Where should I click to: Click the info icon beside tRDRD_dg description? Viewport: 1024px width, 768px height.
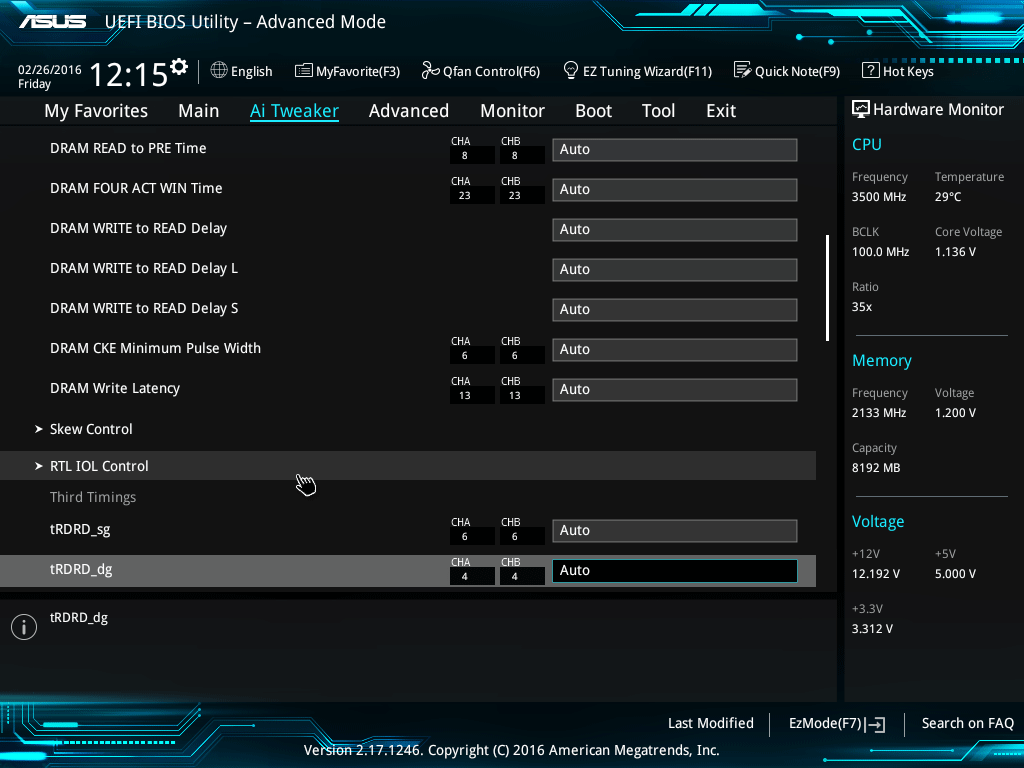click(23, 627)
